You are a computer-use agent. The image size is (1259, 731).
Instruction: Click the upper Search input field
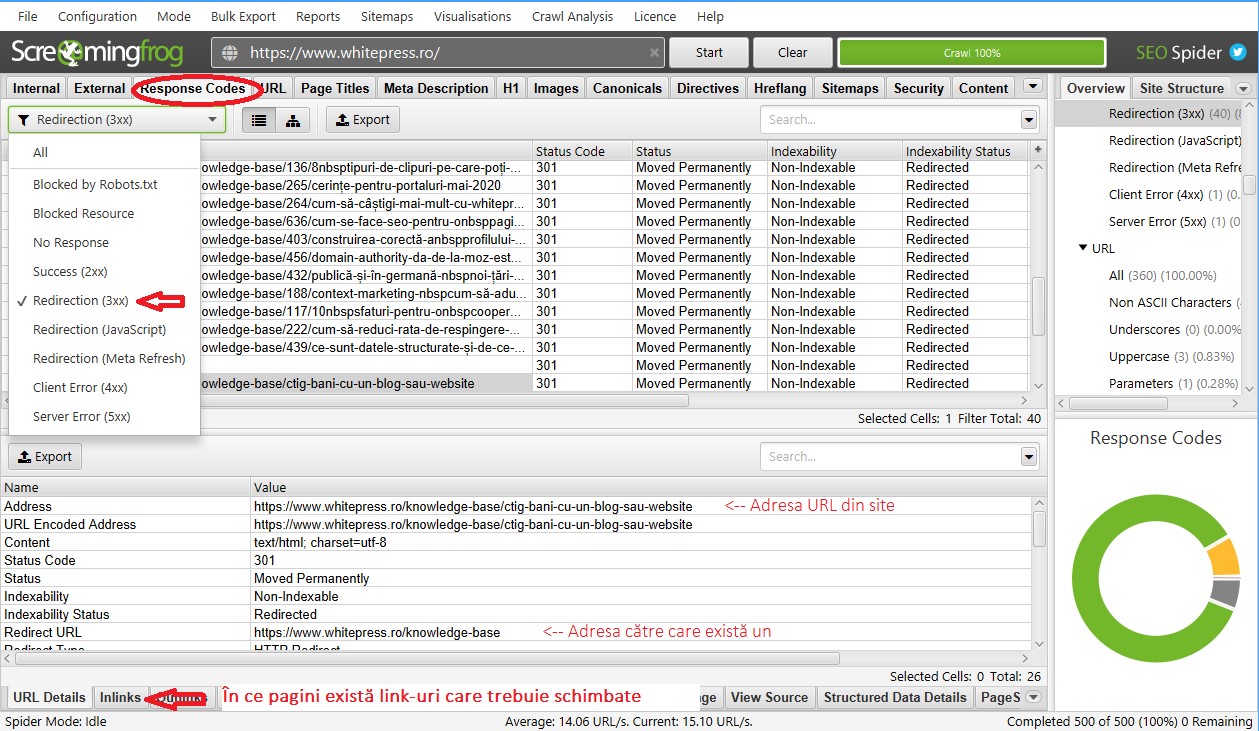pyautogui.click(x=890, y=120)
